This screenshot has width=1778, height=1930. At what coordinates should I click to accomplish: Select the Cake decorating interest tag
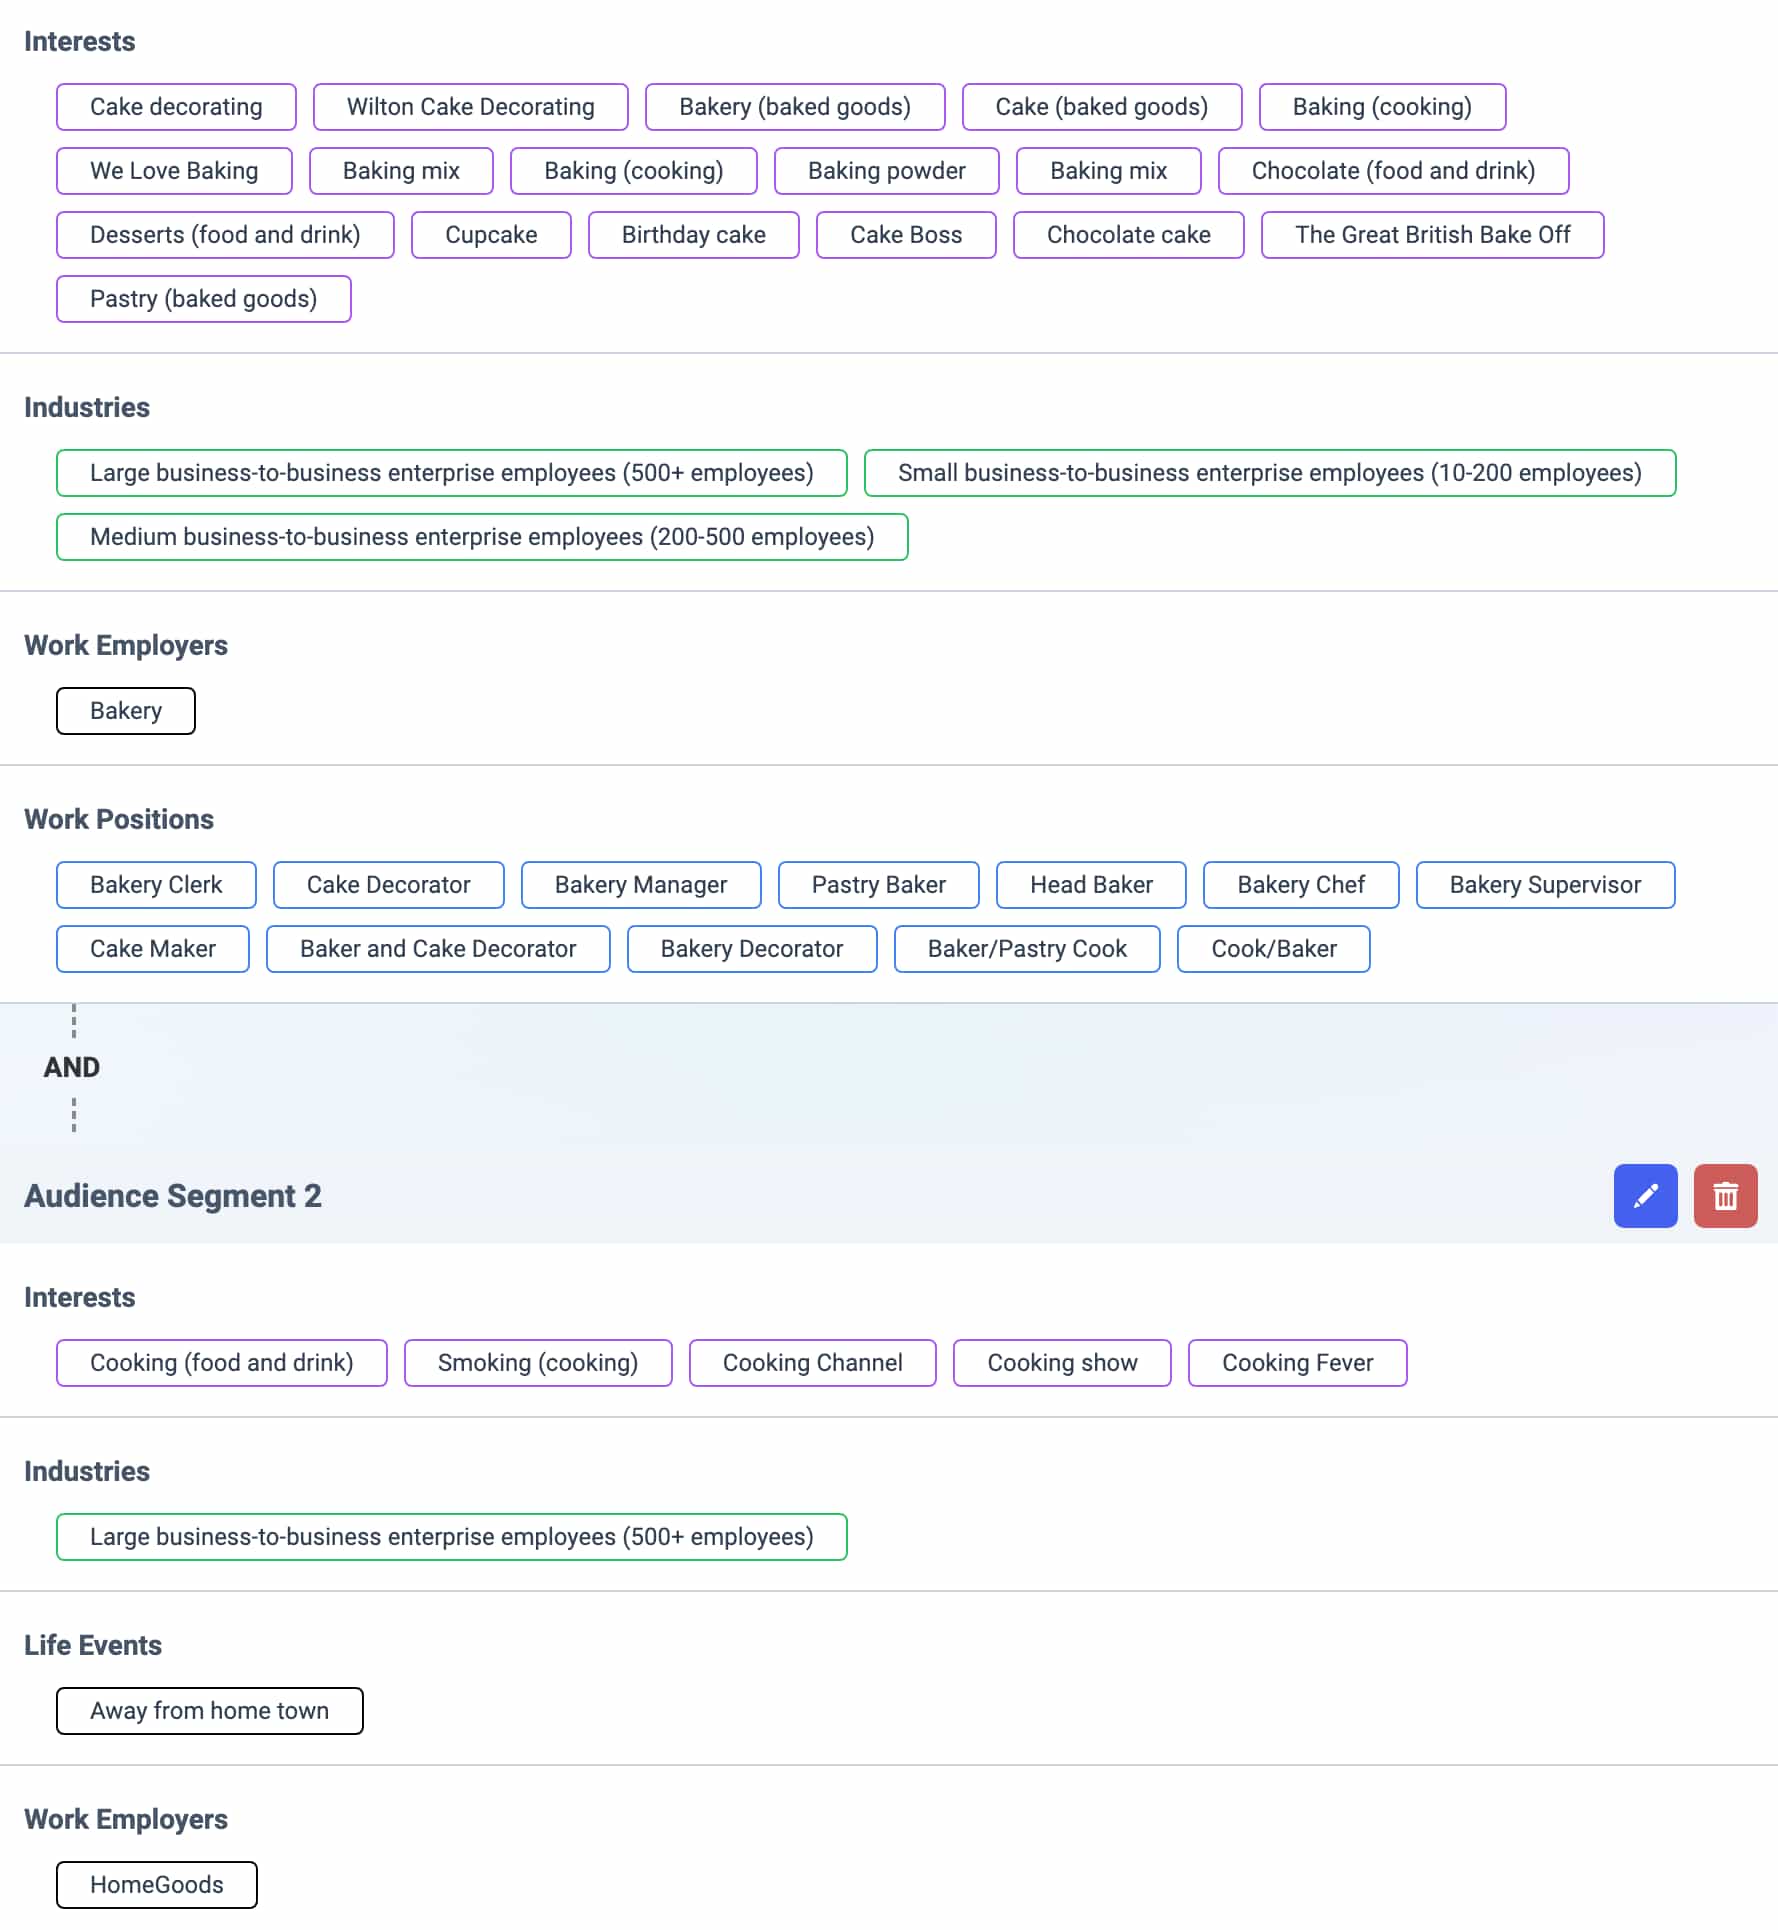[x=176, y=107]
